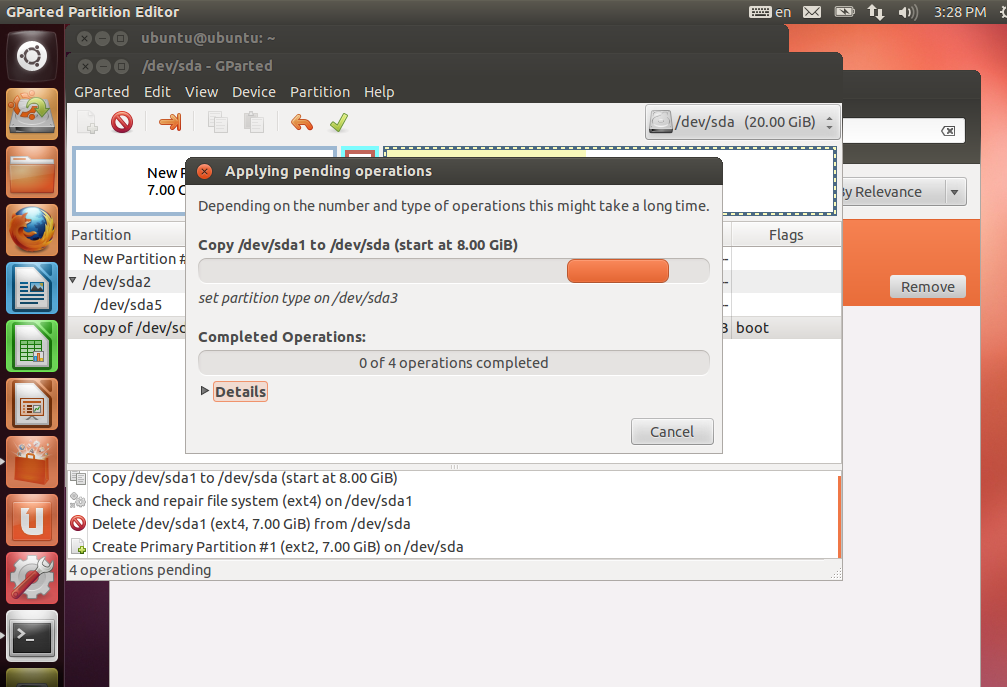Image resolution: width=1007 pixels, height=687 pixels.
Task: Open the Help menu
Action: click(379, 92)
